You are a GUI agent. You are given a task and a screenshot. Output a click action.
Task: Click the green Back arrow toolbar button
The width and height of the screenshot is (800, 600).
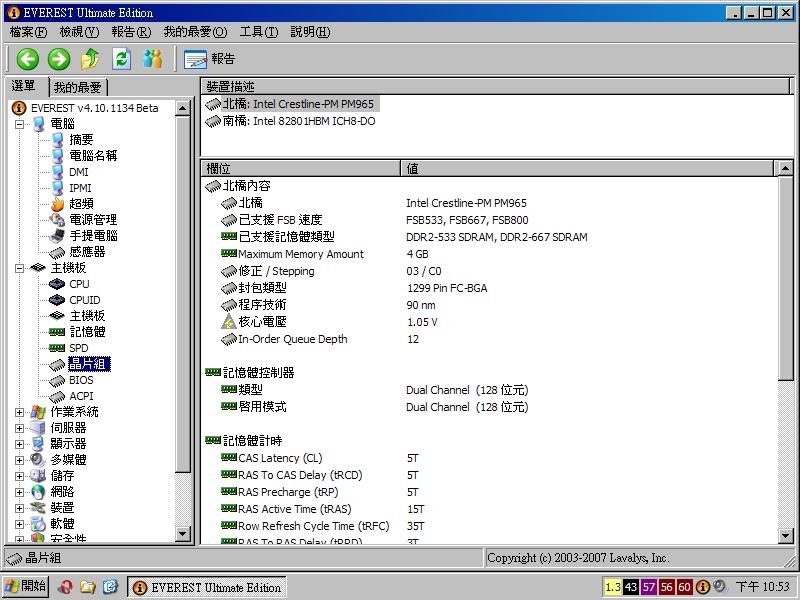[28, 59]
